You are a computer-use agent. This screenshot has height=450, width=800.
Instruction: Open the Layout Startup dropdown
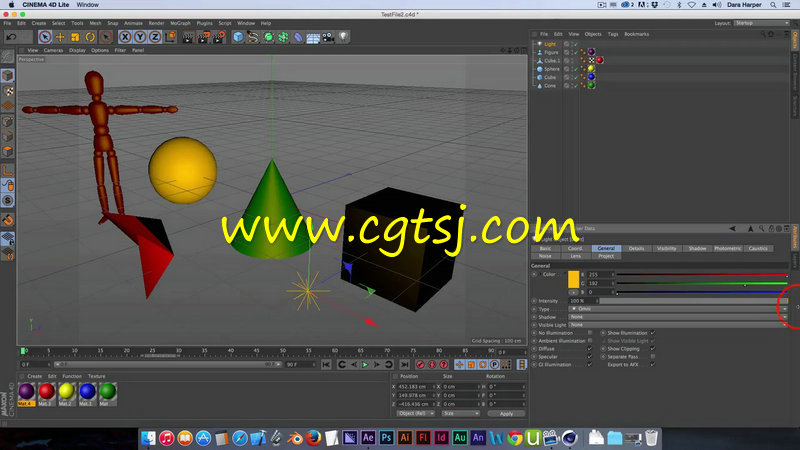click(x=761, y=23)
